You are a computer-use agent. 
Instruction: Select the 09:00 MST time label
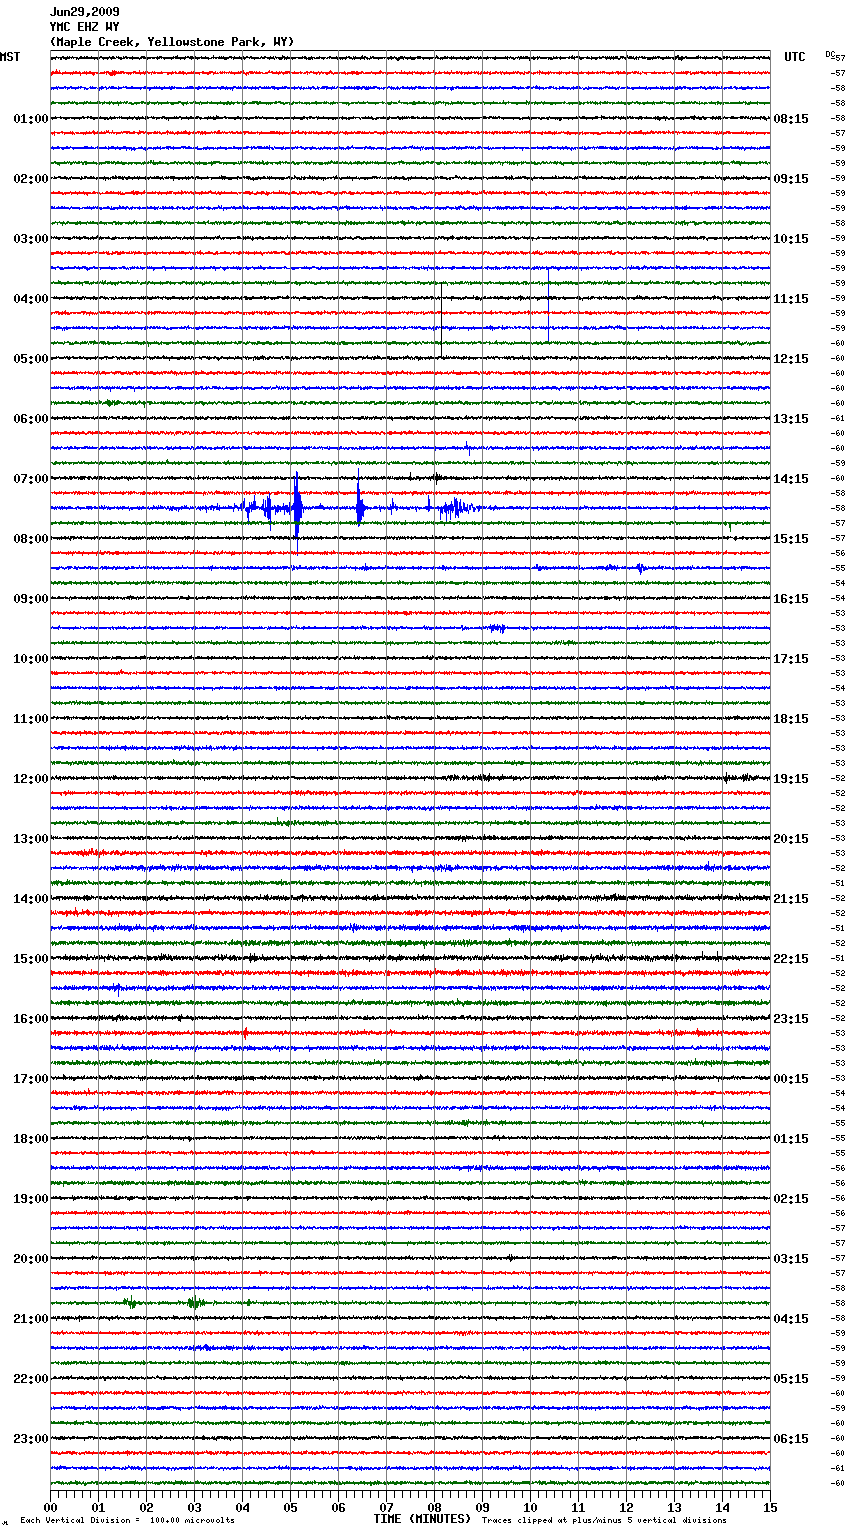[31, 599]
